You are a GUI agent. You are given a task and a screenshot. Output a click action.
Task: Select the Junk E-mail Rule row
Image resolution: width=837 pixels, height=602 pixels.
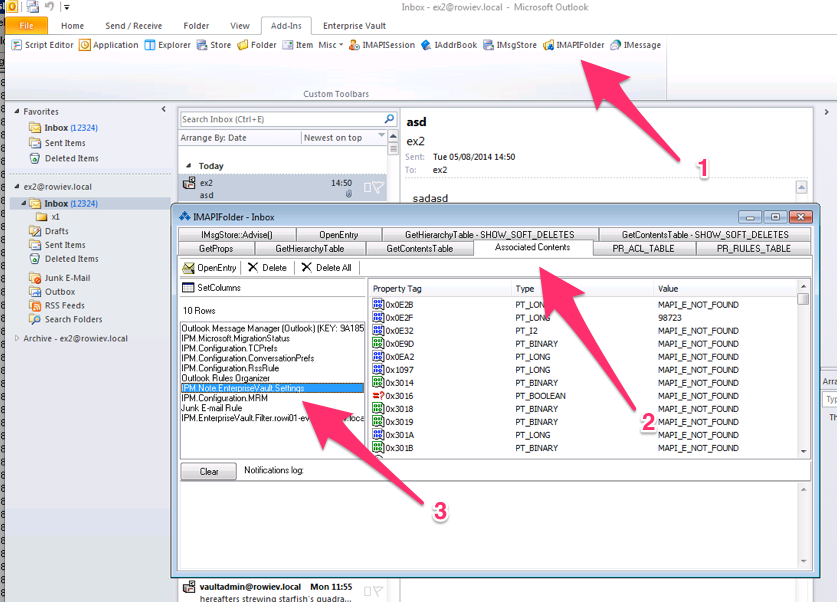272,408
